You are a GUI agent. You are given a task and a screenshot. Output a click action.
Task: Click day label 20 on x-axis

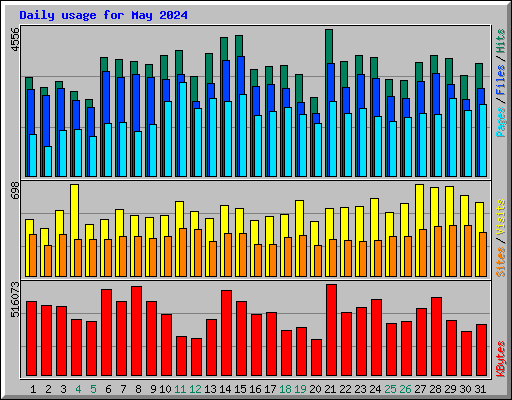click(315, 389)
